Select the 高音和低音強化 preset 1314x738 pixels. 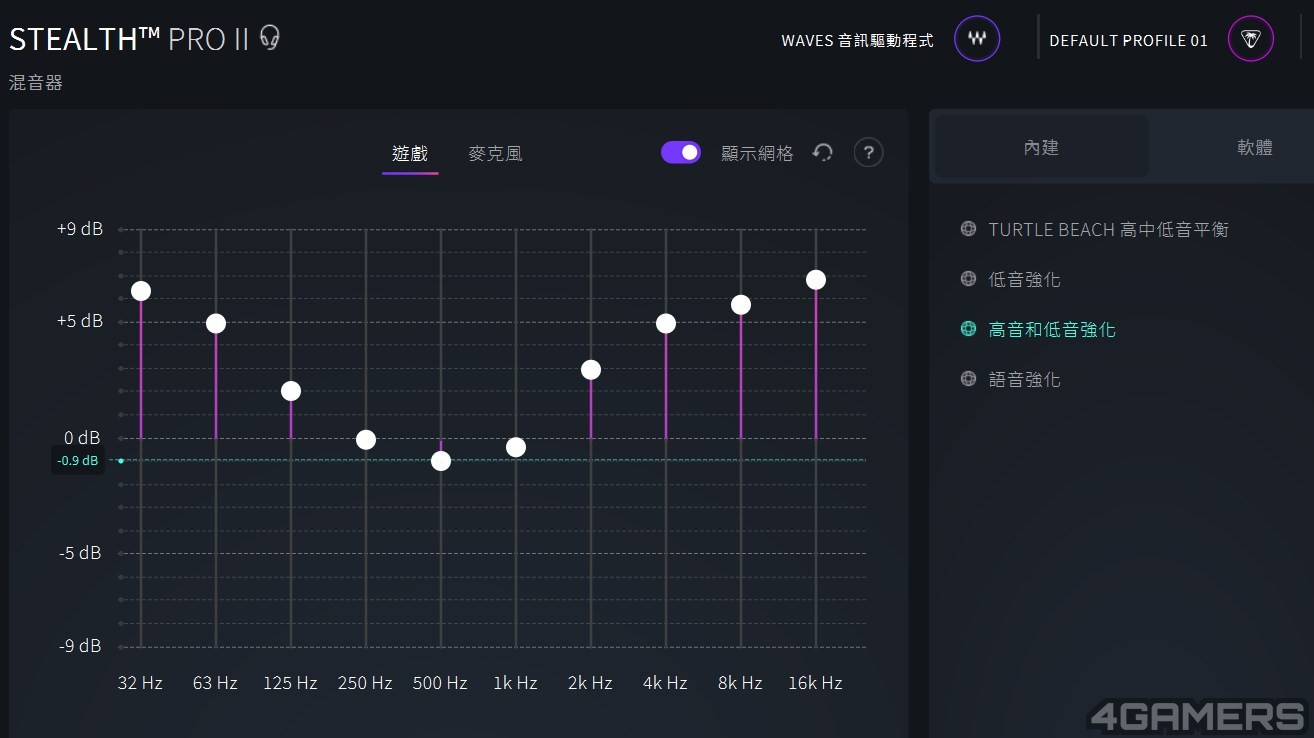[1052, 329]
